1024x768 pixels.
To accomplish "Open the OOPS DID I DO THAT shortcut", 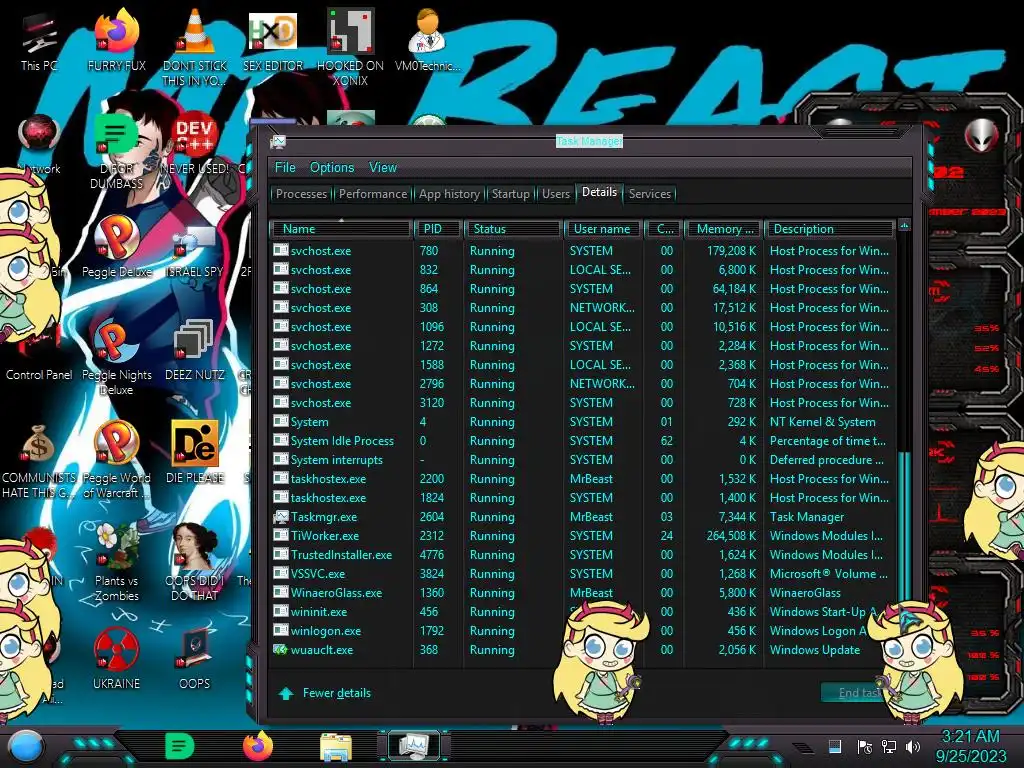I will pos(195,563).
